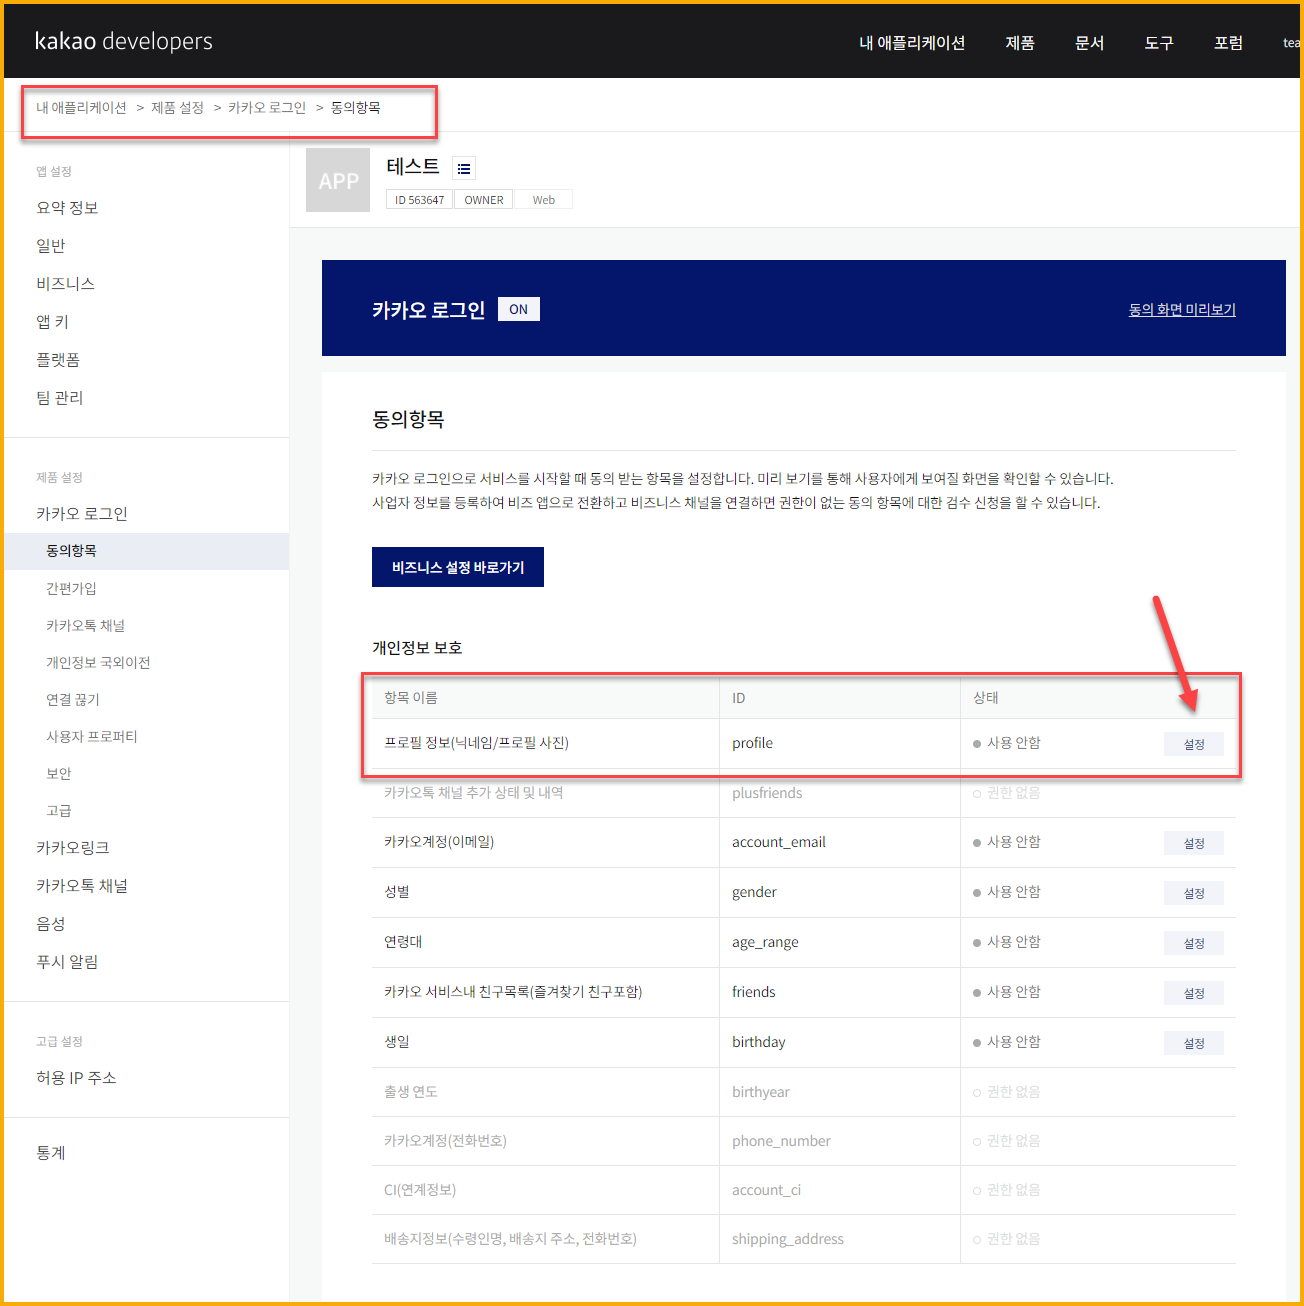This screenshot has height=1306, width=1304.
Task: Click 카카오 로그인 breadcrumb link
Action: point(267,107)
